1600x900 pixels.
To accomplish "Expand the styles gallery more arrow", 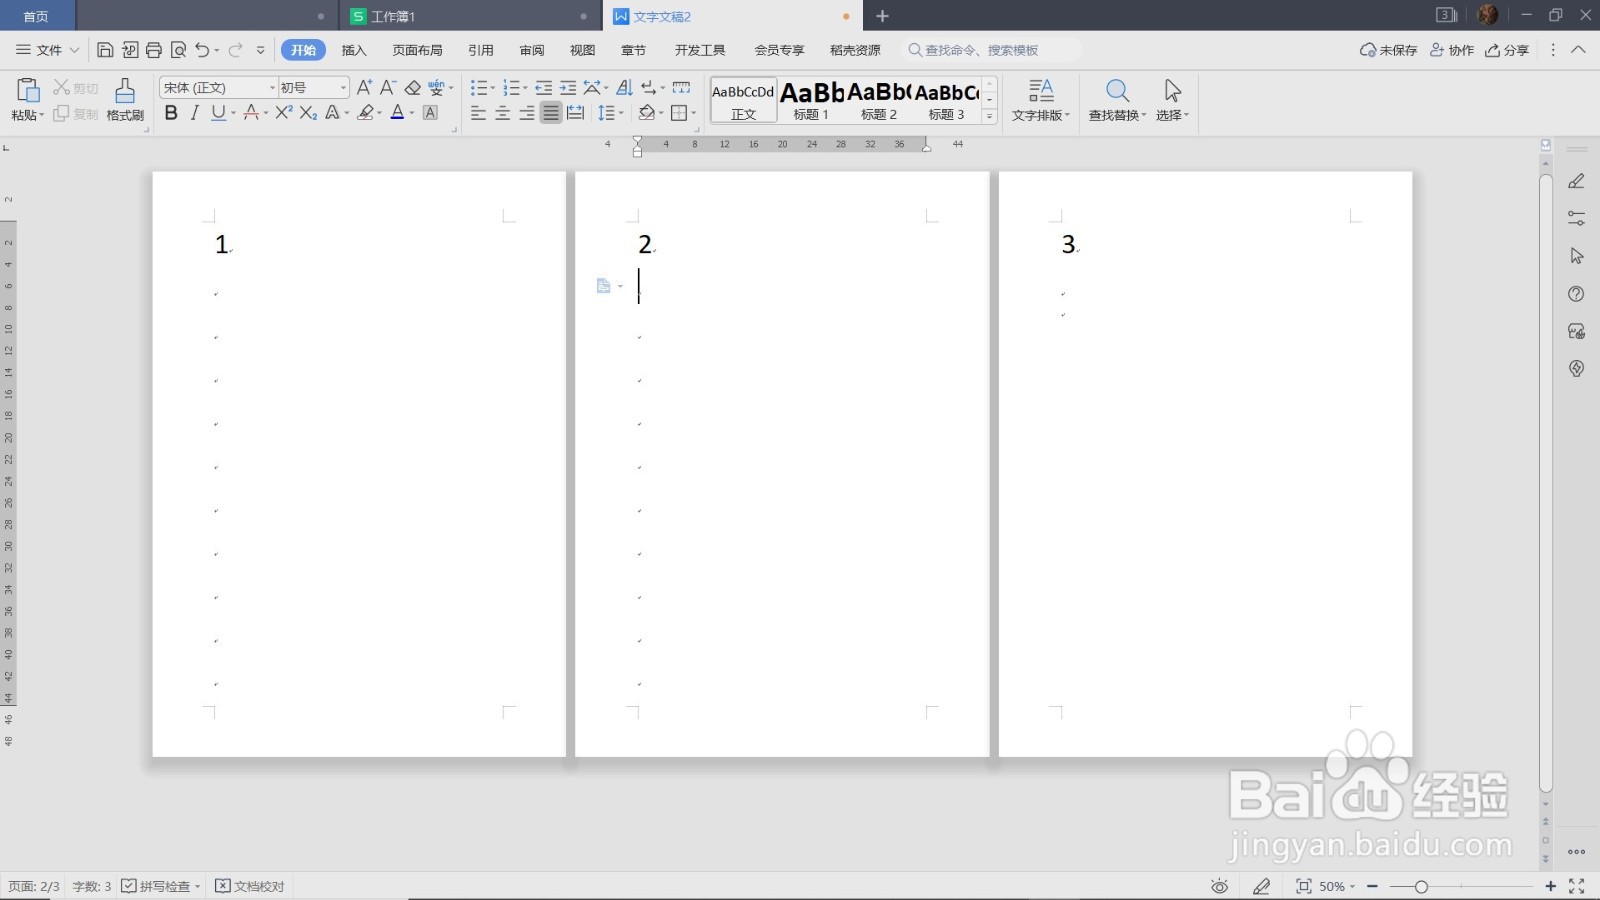I will 989,116.
